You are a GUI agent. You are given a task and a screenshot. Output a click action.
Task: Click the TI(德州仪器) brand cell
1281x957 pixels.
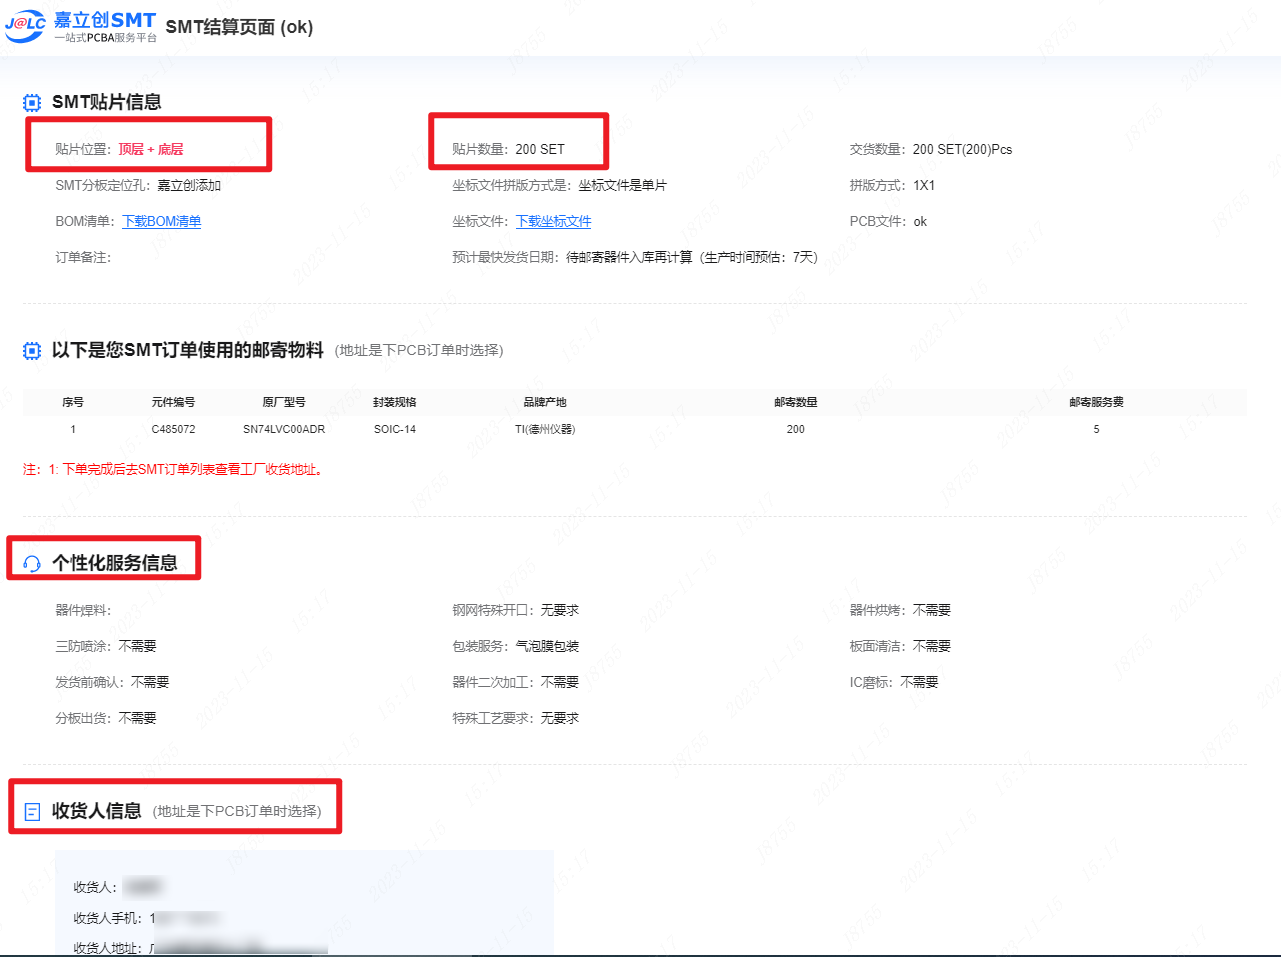pos(545,430)
